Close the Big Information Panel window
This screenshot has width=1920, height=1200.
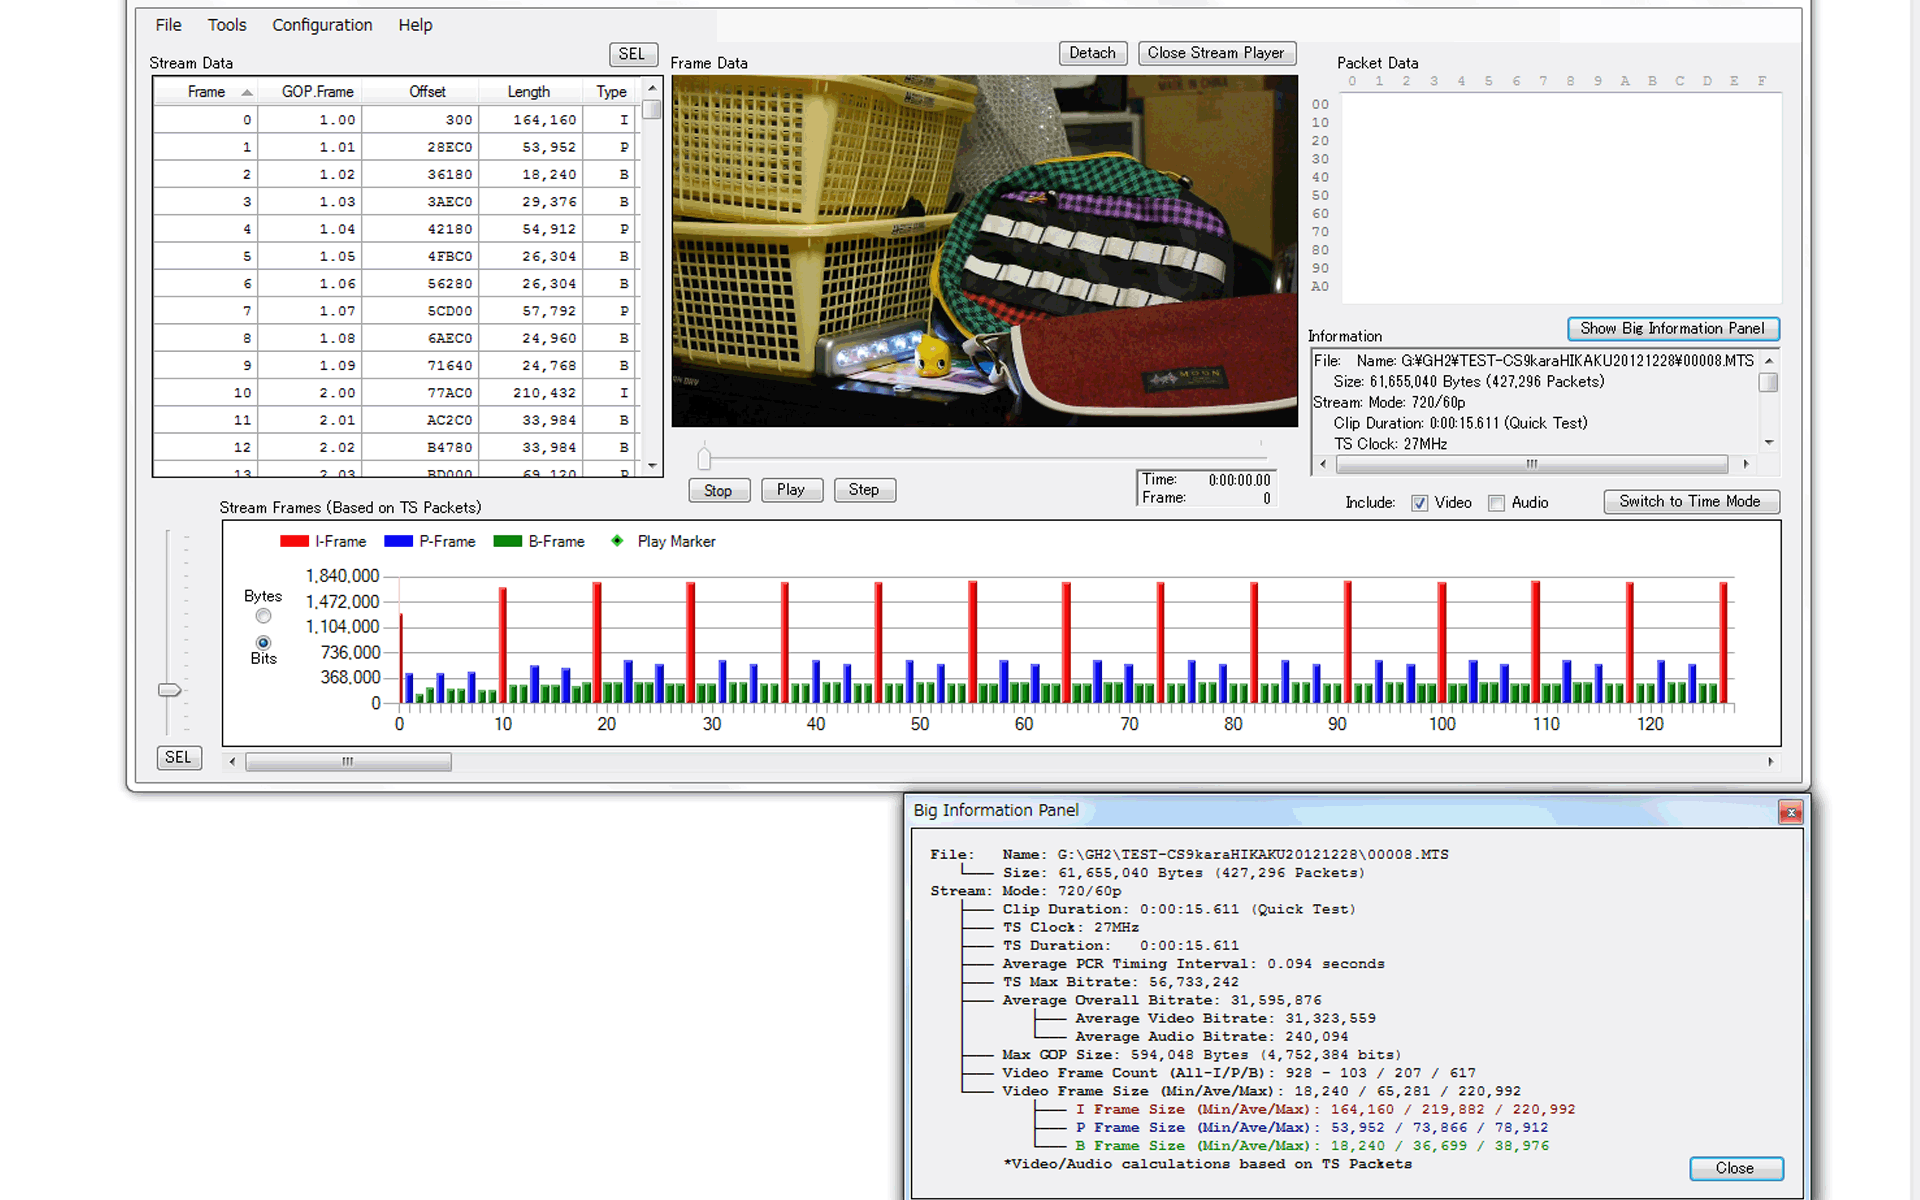(x=1789, y=812)
